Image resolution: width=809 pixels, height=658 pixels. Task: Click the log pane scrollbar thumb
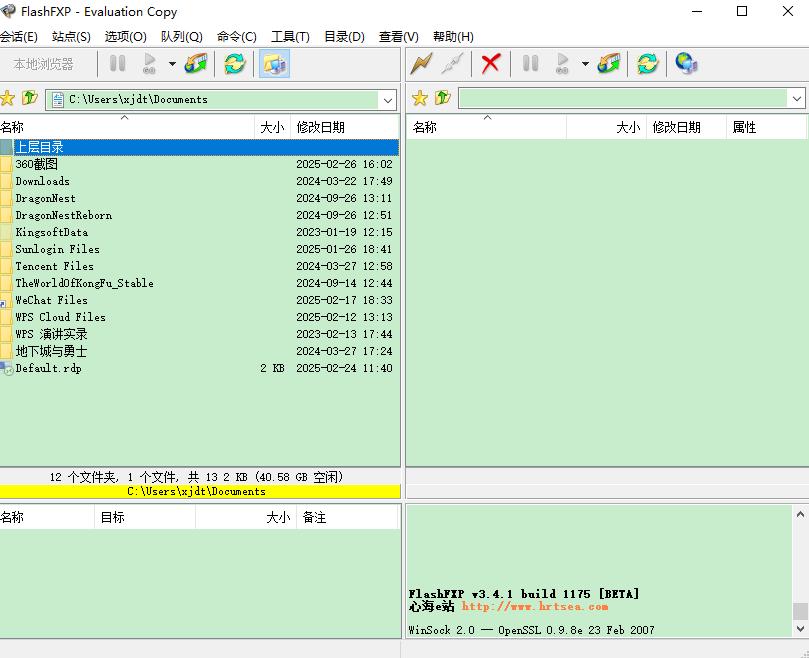800,611
